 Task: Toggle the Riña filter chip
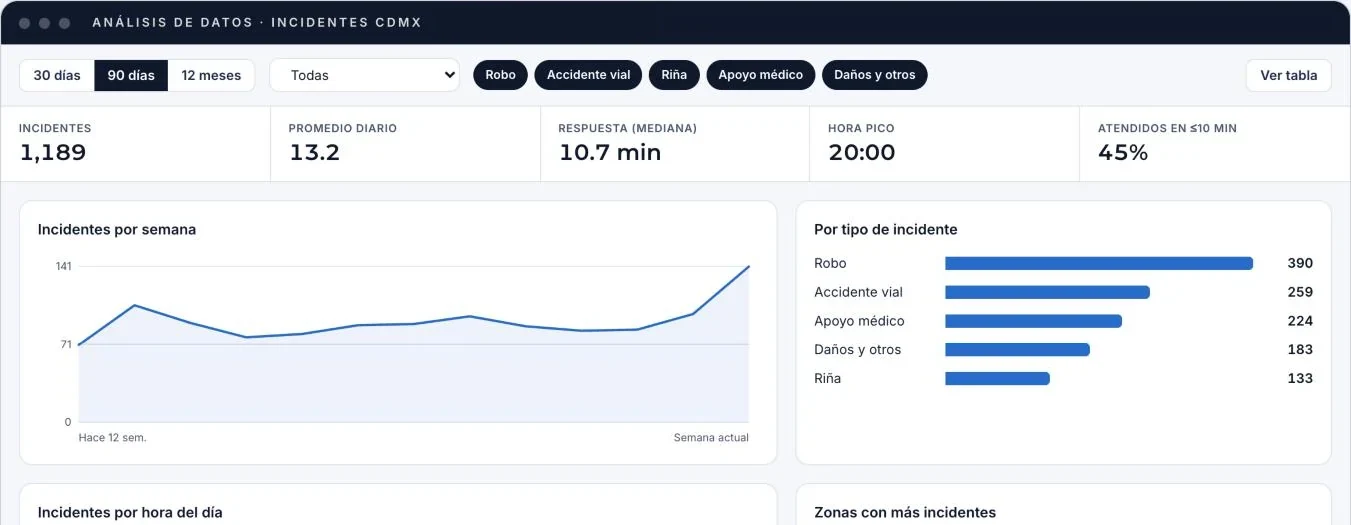(x=674, y=75)
